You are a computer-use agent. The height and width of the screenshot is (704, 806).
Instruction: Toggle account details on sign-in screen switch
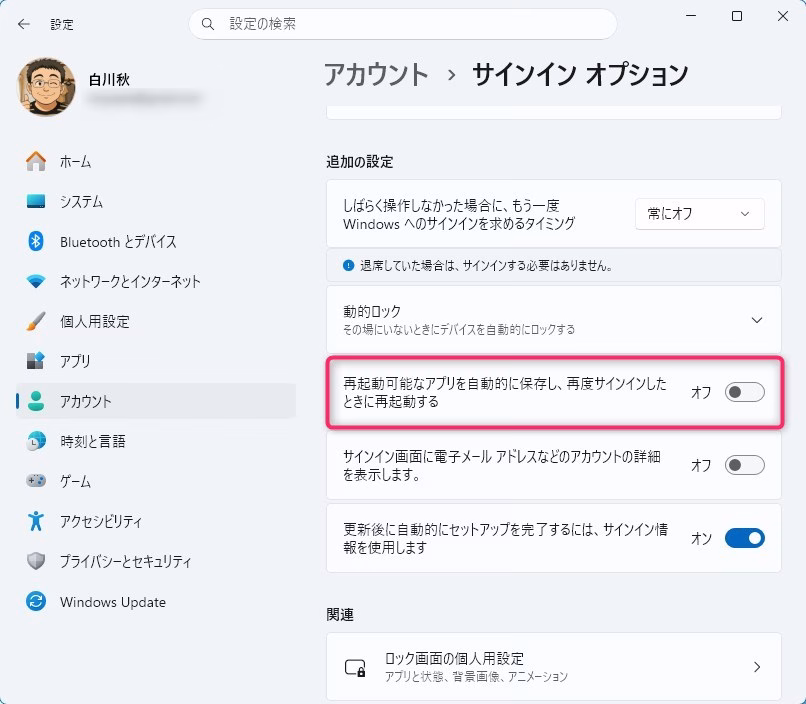point(744,465)
